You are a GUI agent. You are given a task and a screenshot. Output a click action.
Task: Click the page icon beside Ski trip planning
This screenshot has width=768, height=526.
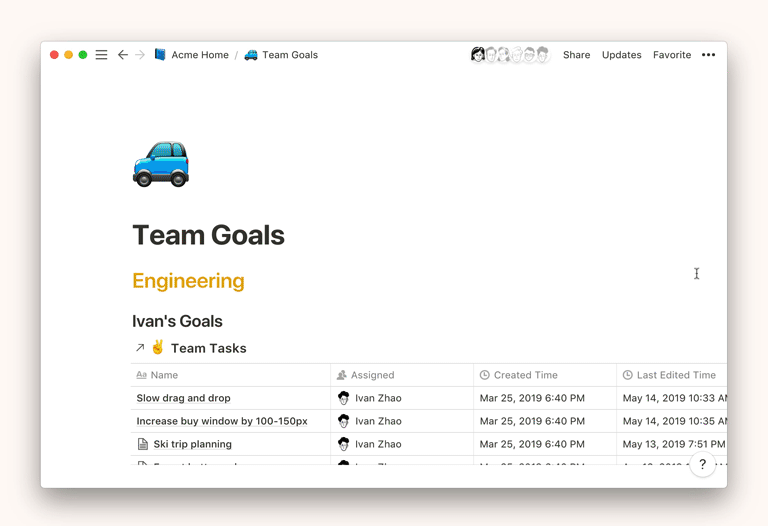(142, 444)
